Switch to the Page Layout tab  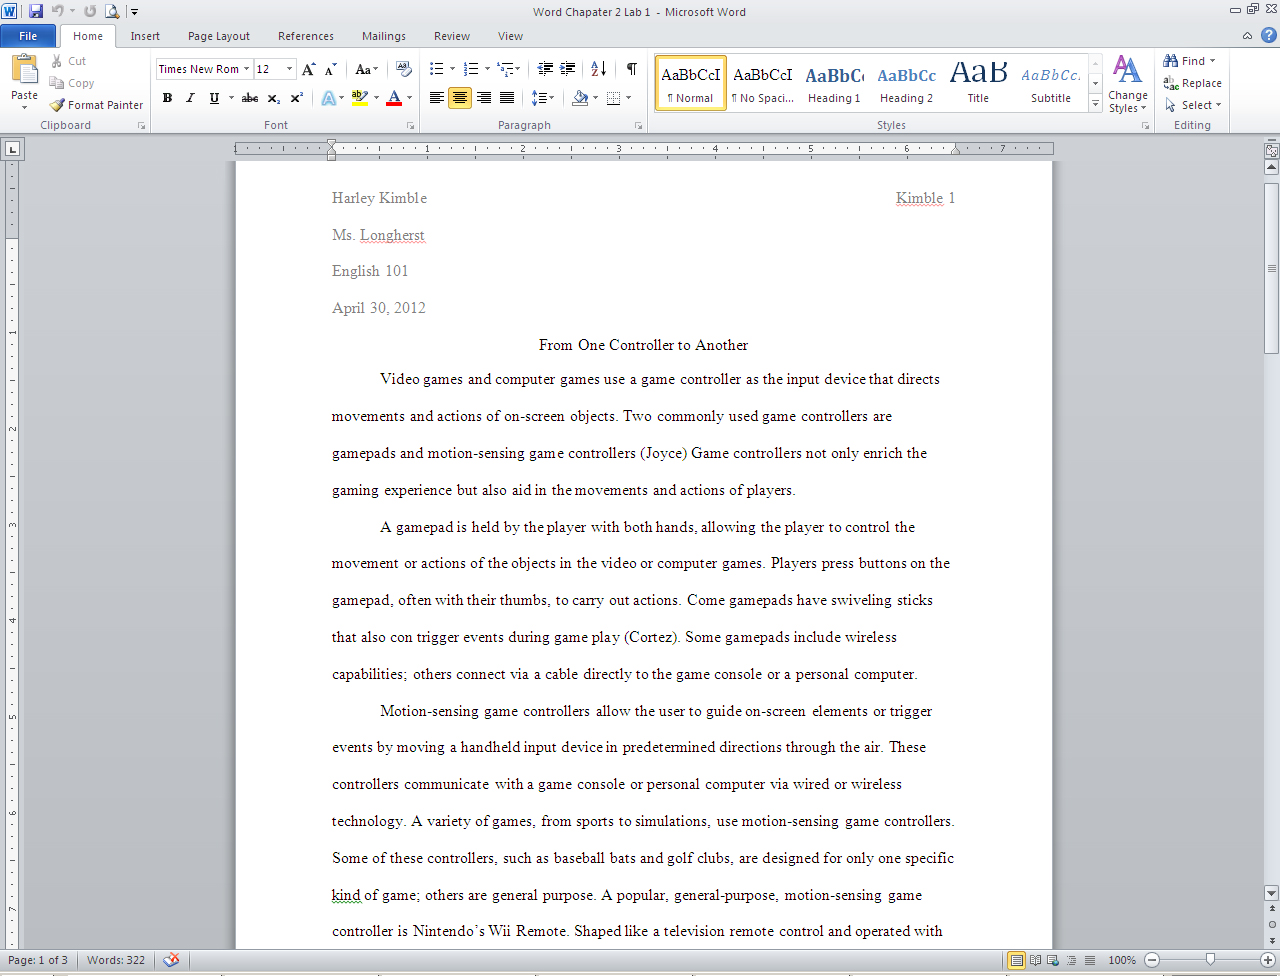(218, 36)
